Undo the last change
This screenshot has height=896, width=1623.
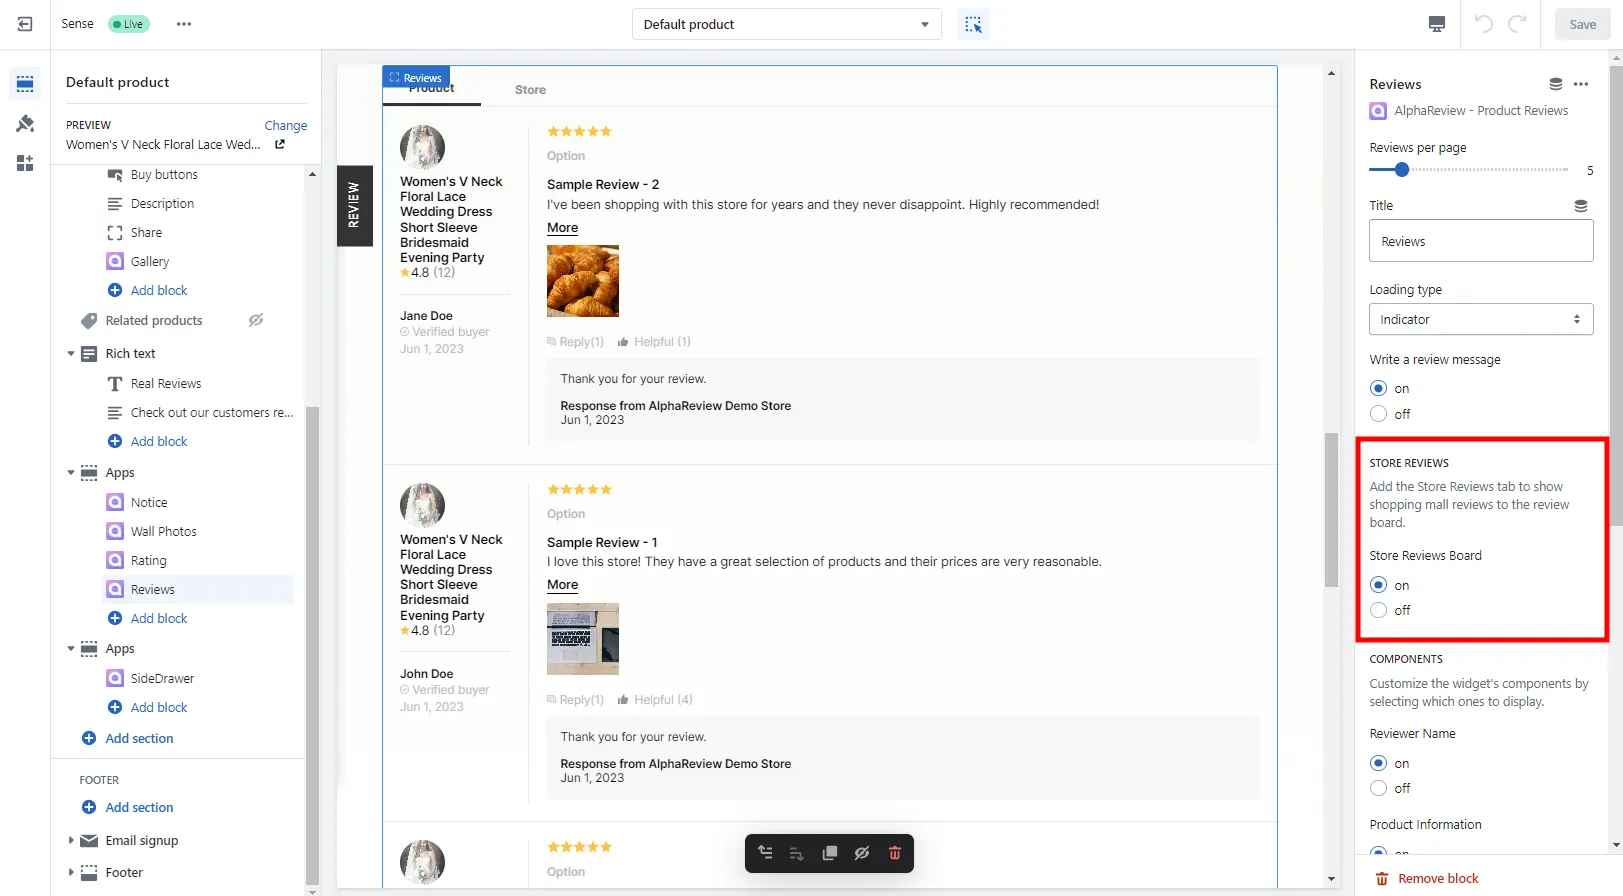click(1484, 24)
